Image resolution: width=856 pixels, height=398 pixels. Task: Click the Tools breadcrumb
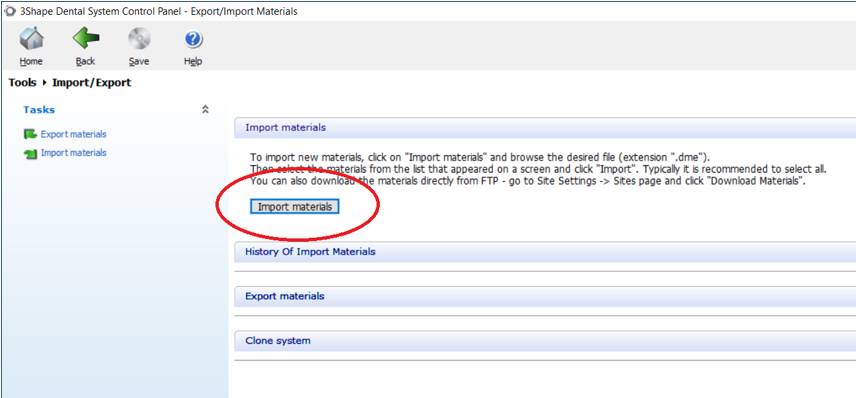click(x=22, y=83)
